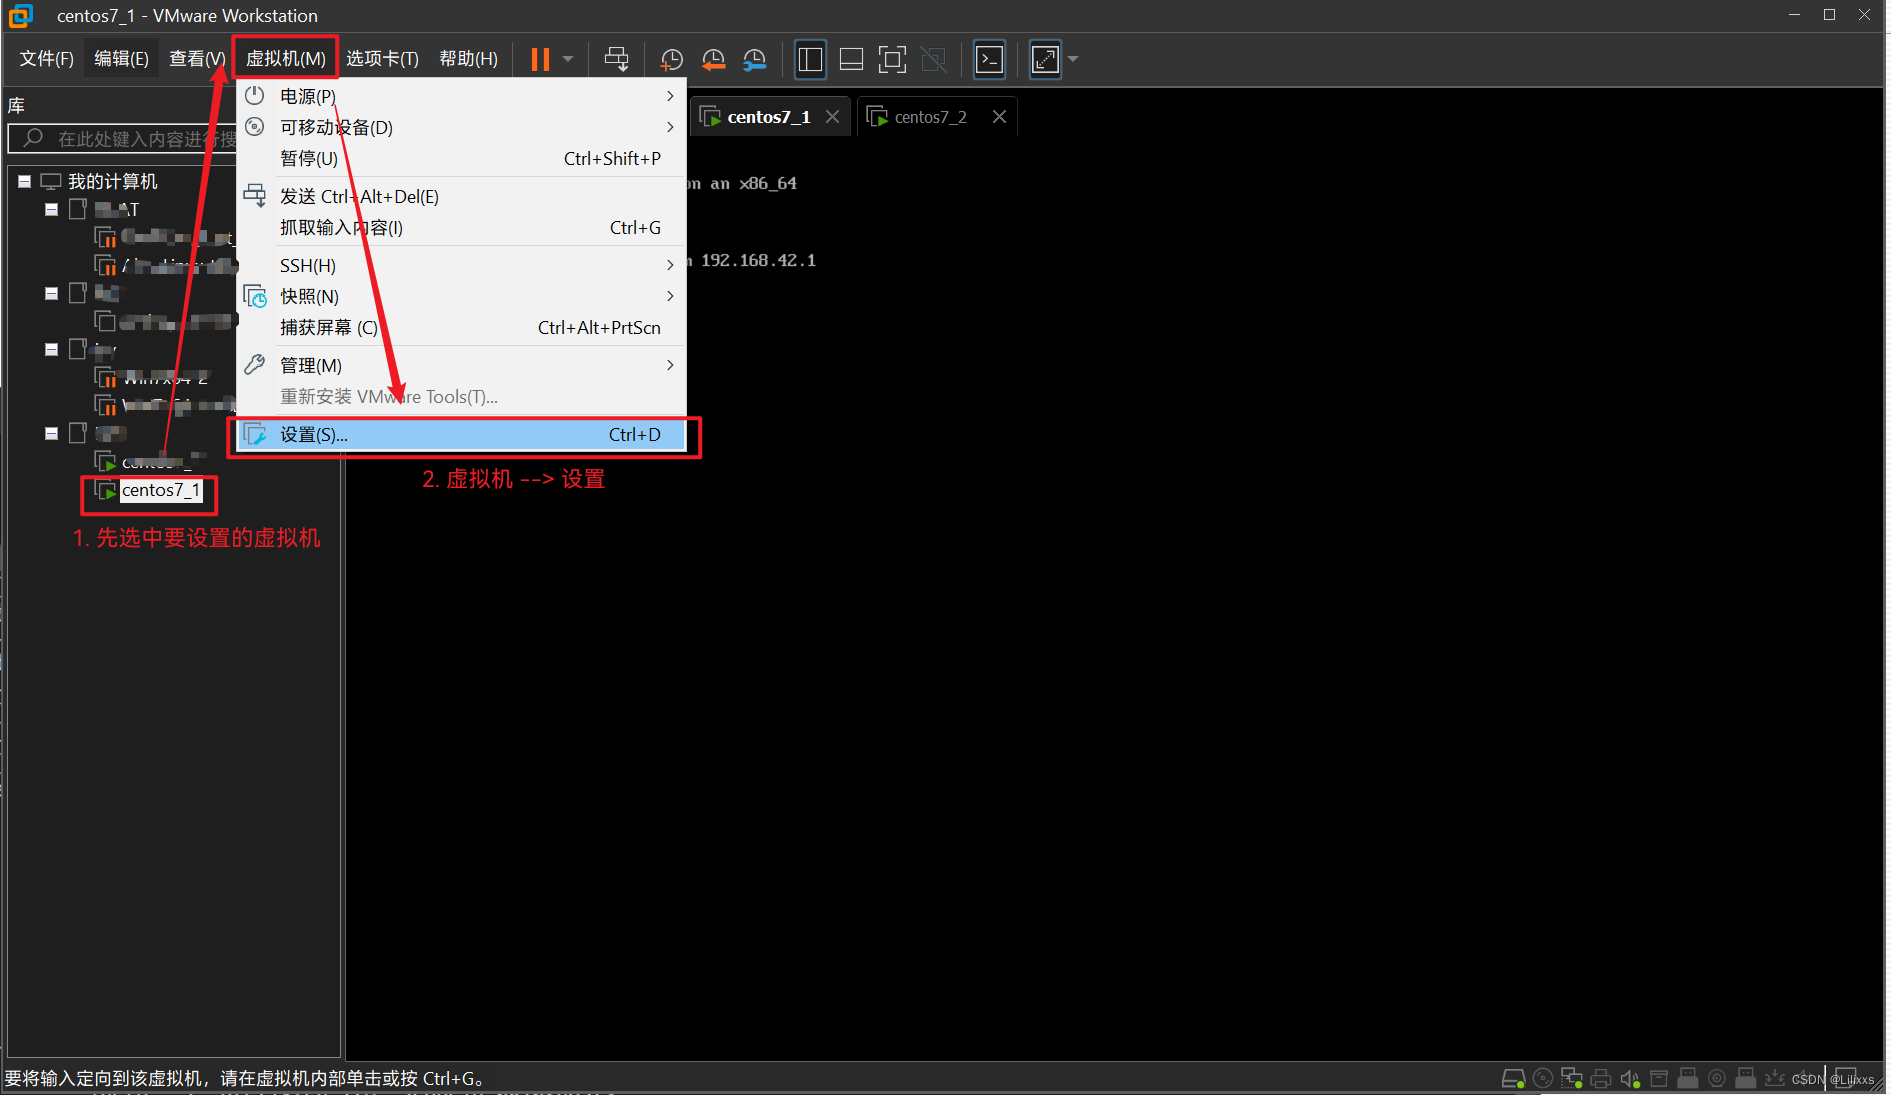The height and width of the screenshot is (1095, 1891).
Task: Toggle the thumbnail bar view icon
Action: (851, 59)
